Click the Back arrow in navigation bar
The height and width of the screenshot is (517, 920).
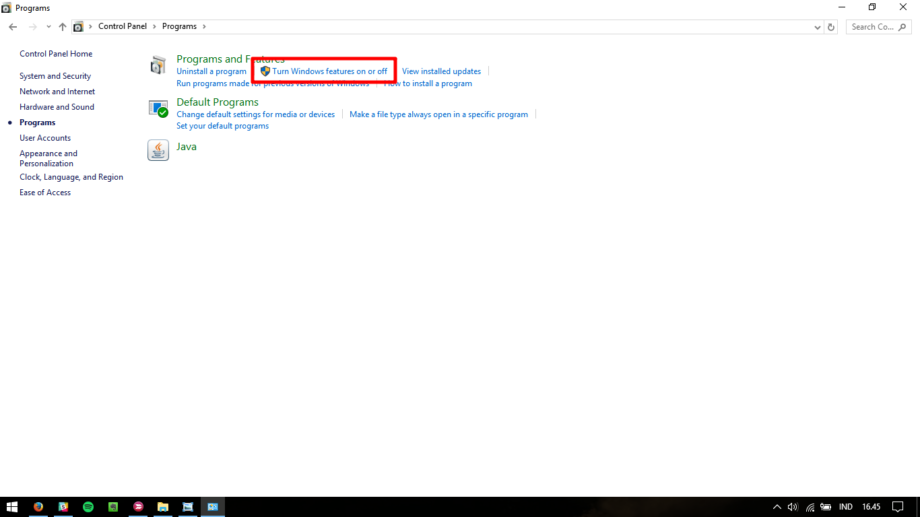[x=13, y=27]
